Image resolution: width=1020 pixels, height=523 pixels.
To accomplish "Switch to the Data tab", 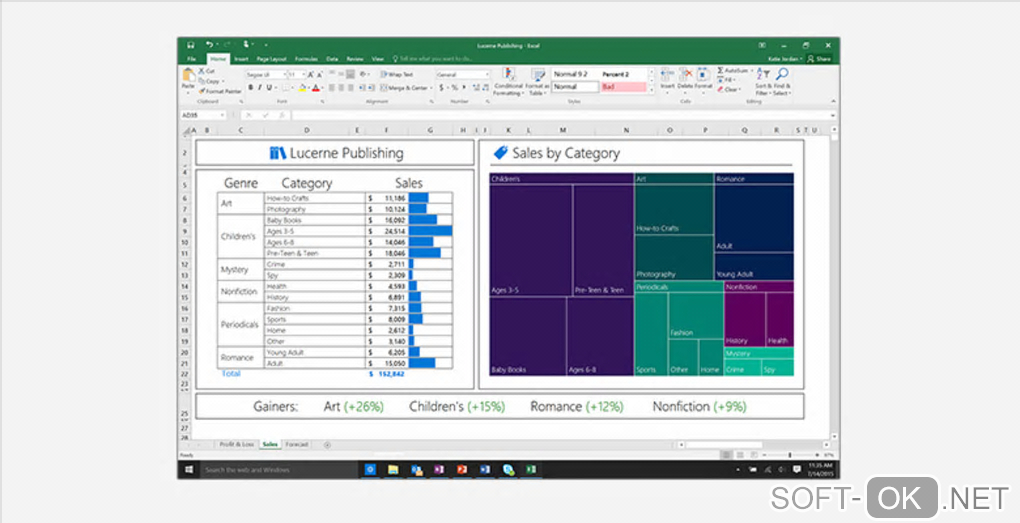I will pos(332,59).
